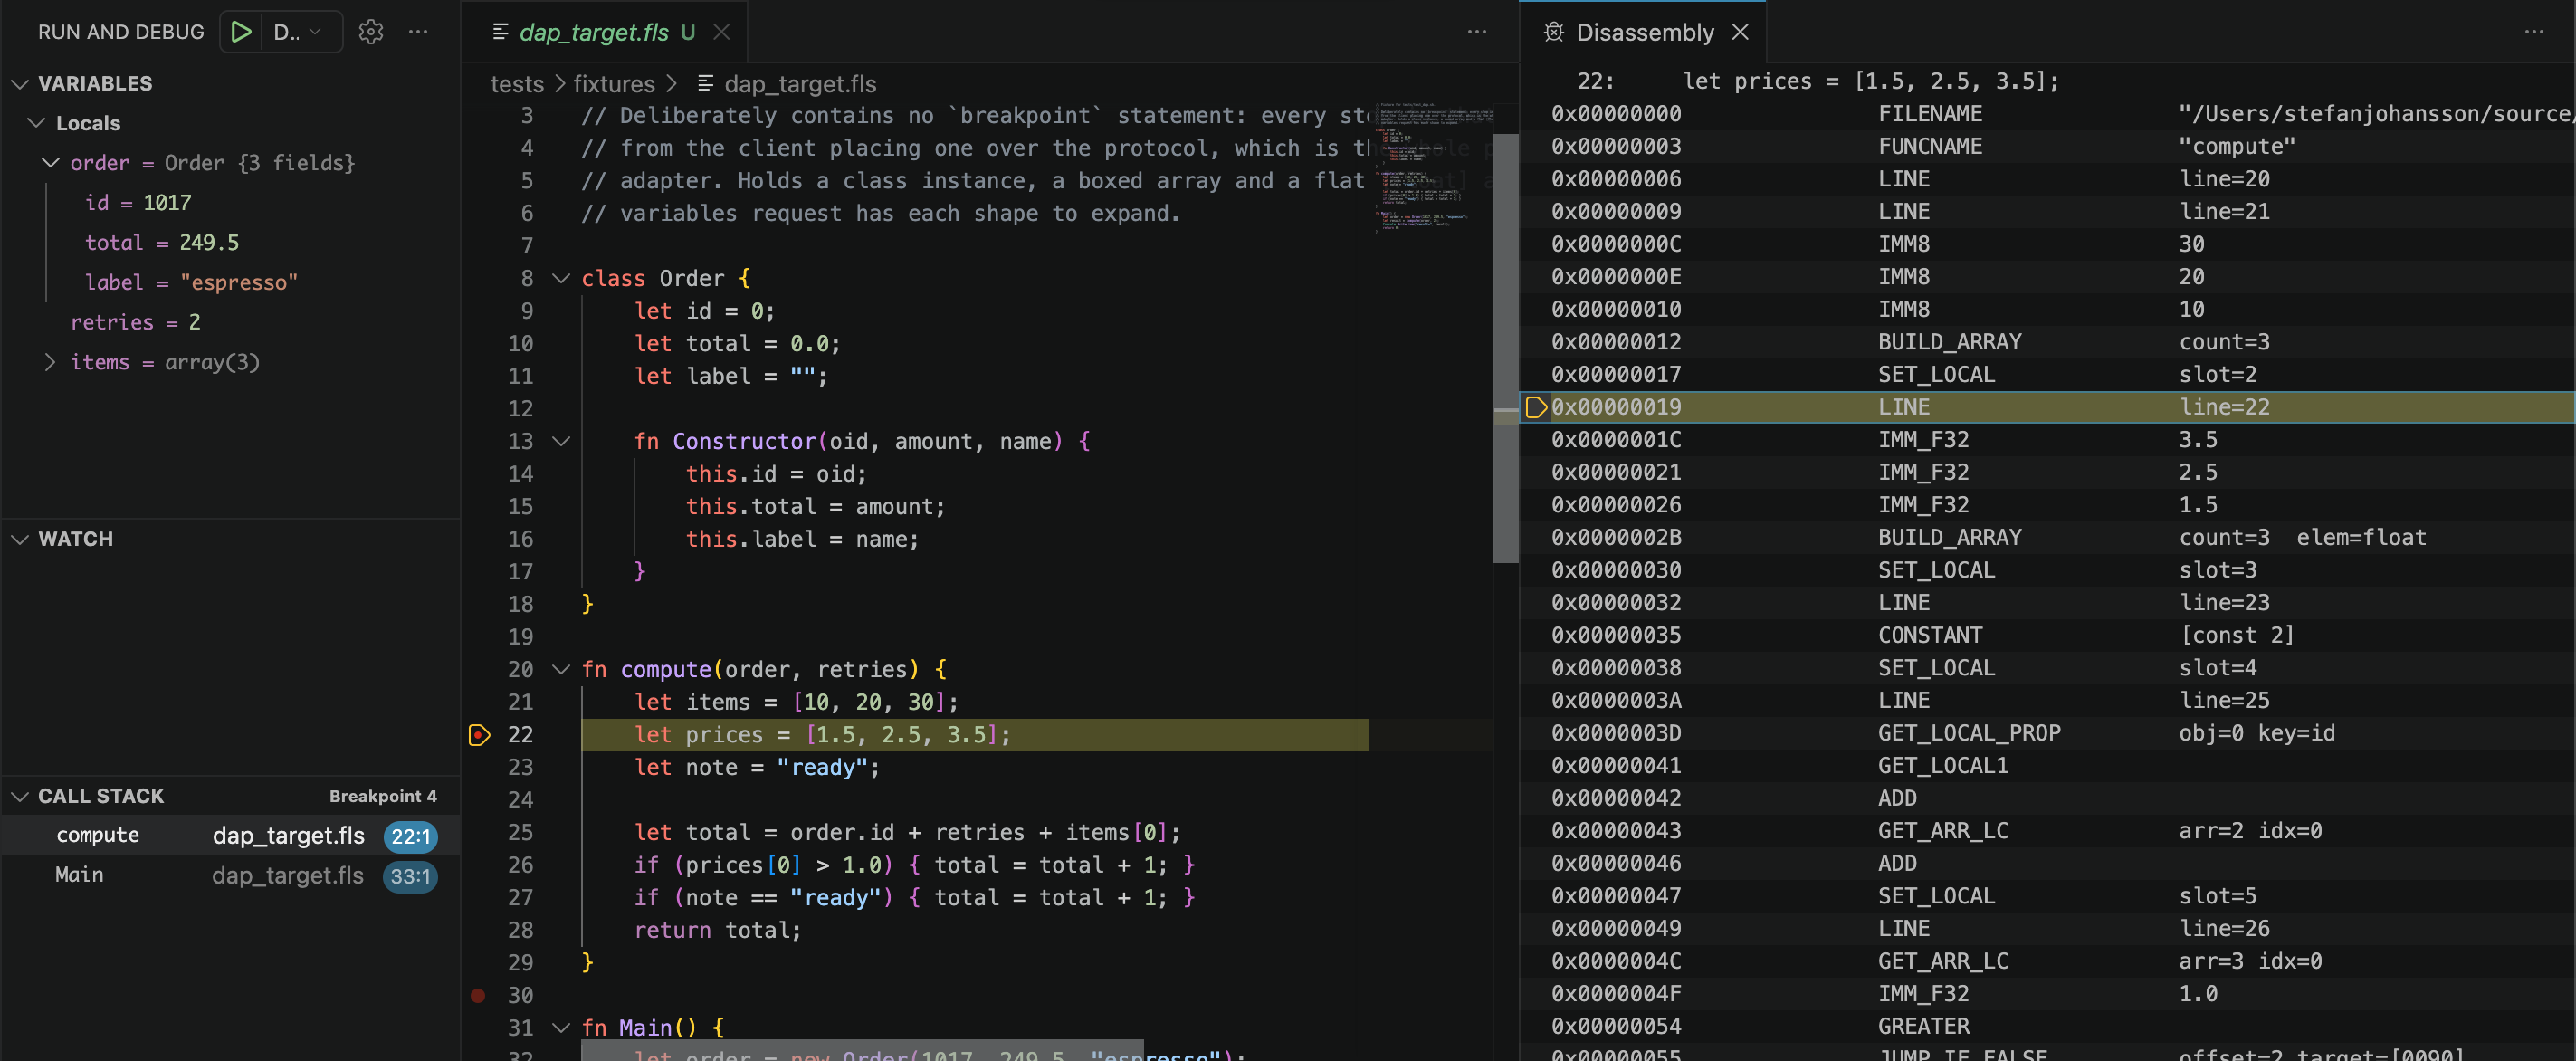Toggle the red breakpoint on line 30
2576x1061 pixels.
tap(478, 995)
